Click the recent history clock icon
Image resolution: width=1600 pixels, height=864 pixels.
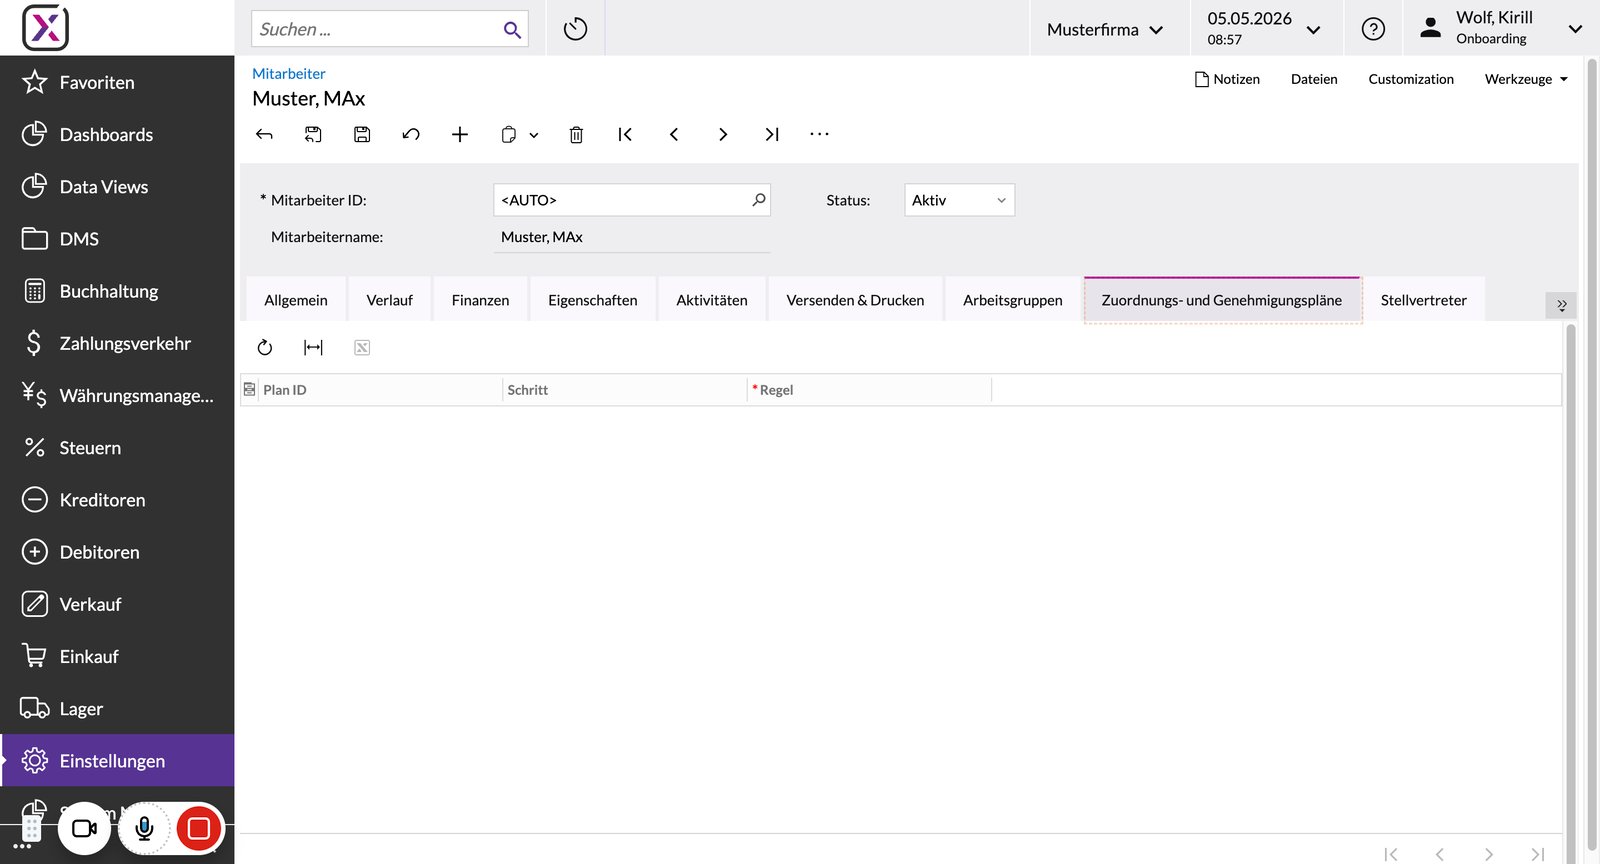point(575,29)
